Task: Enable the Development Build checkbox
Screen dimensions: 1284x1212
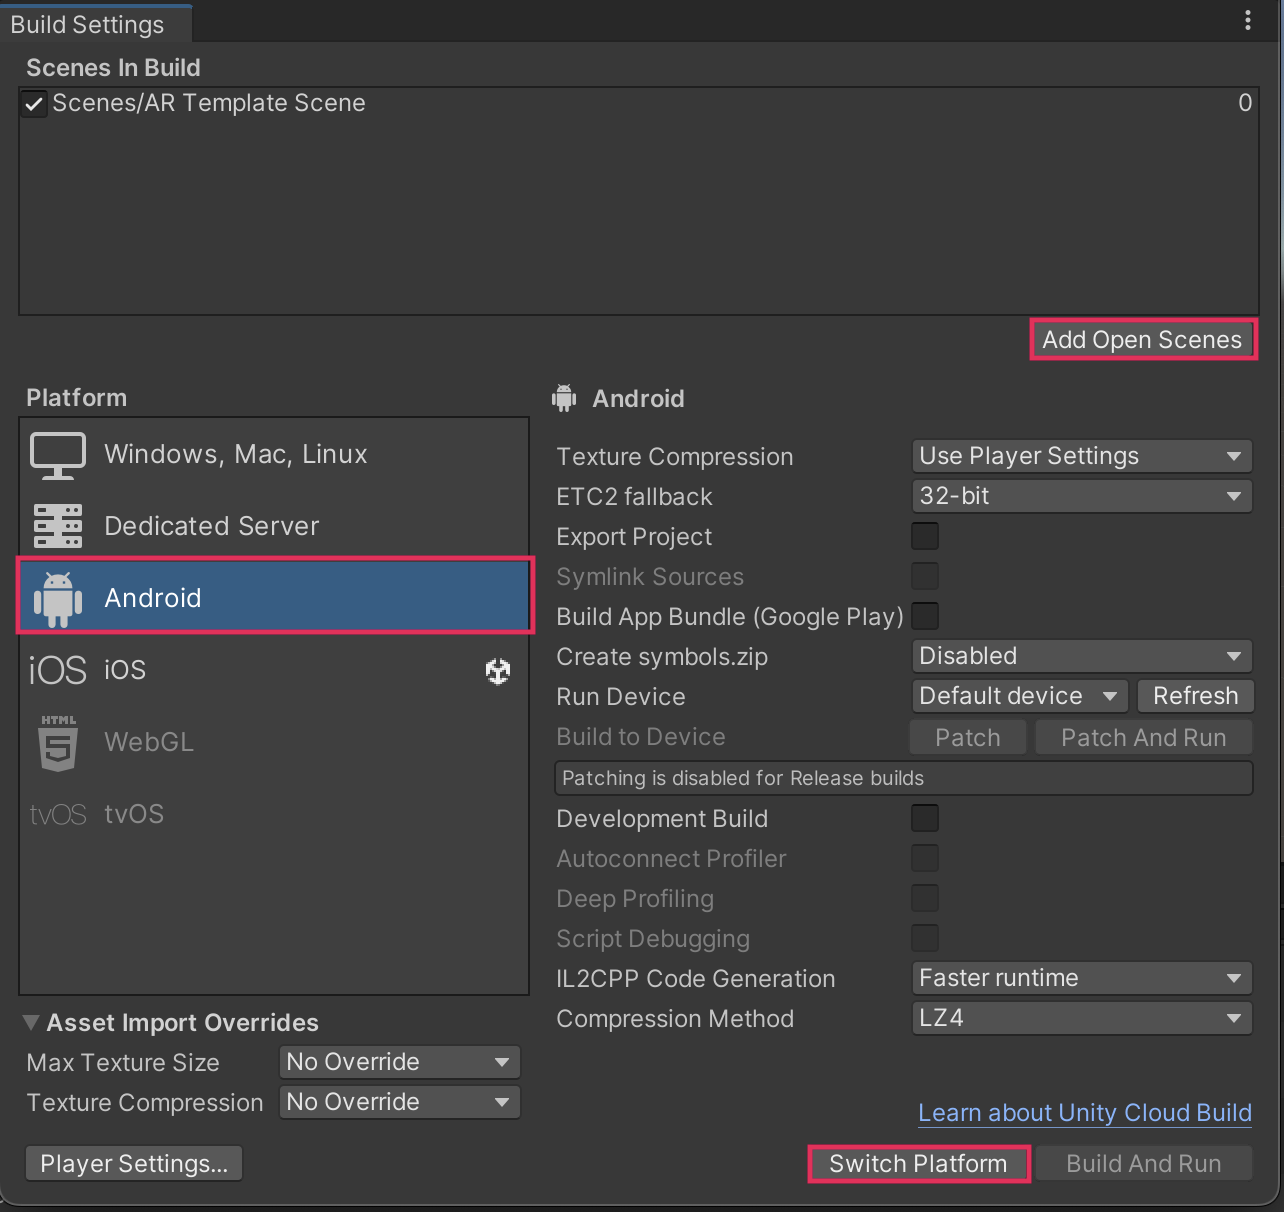Action: click(925, 818)
